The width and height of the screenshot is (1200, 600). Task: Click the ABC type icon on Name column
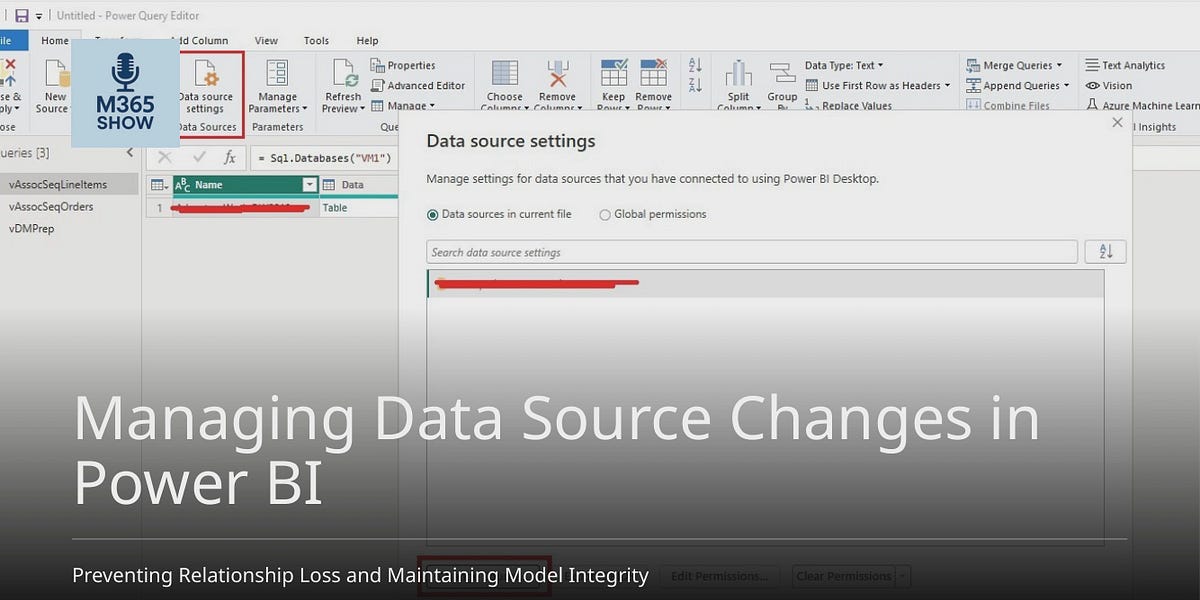click(182, 185)
